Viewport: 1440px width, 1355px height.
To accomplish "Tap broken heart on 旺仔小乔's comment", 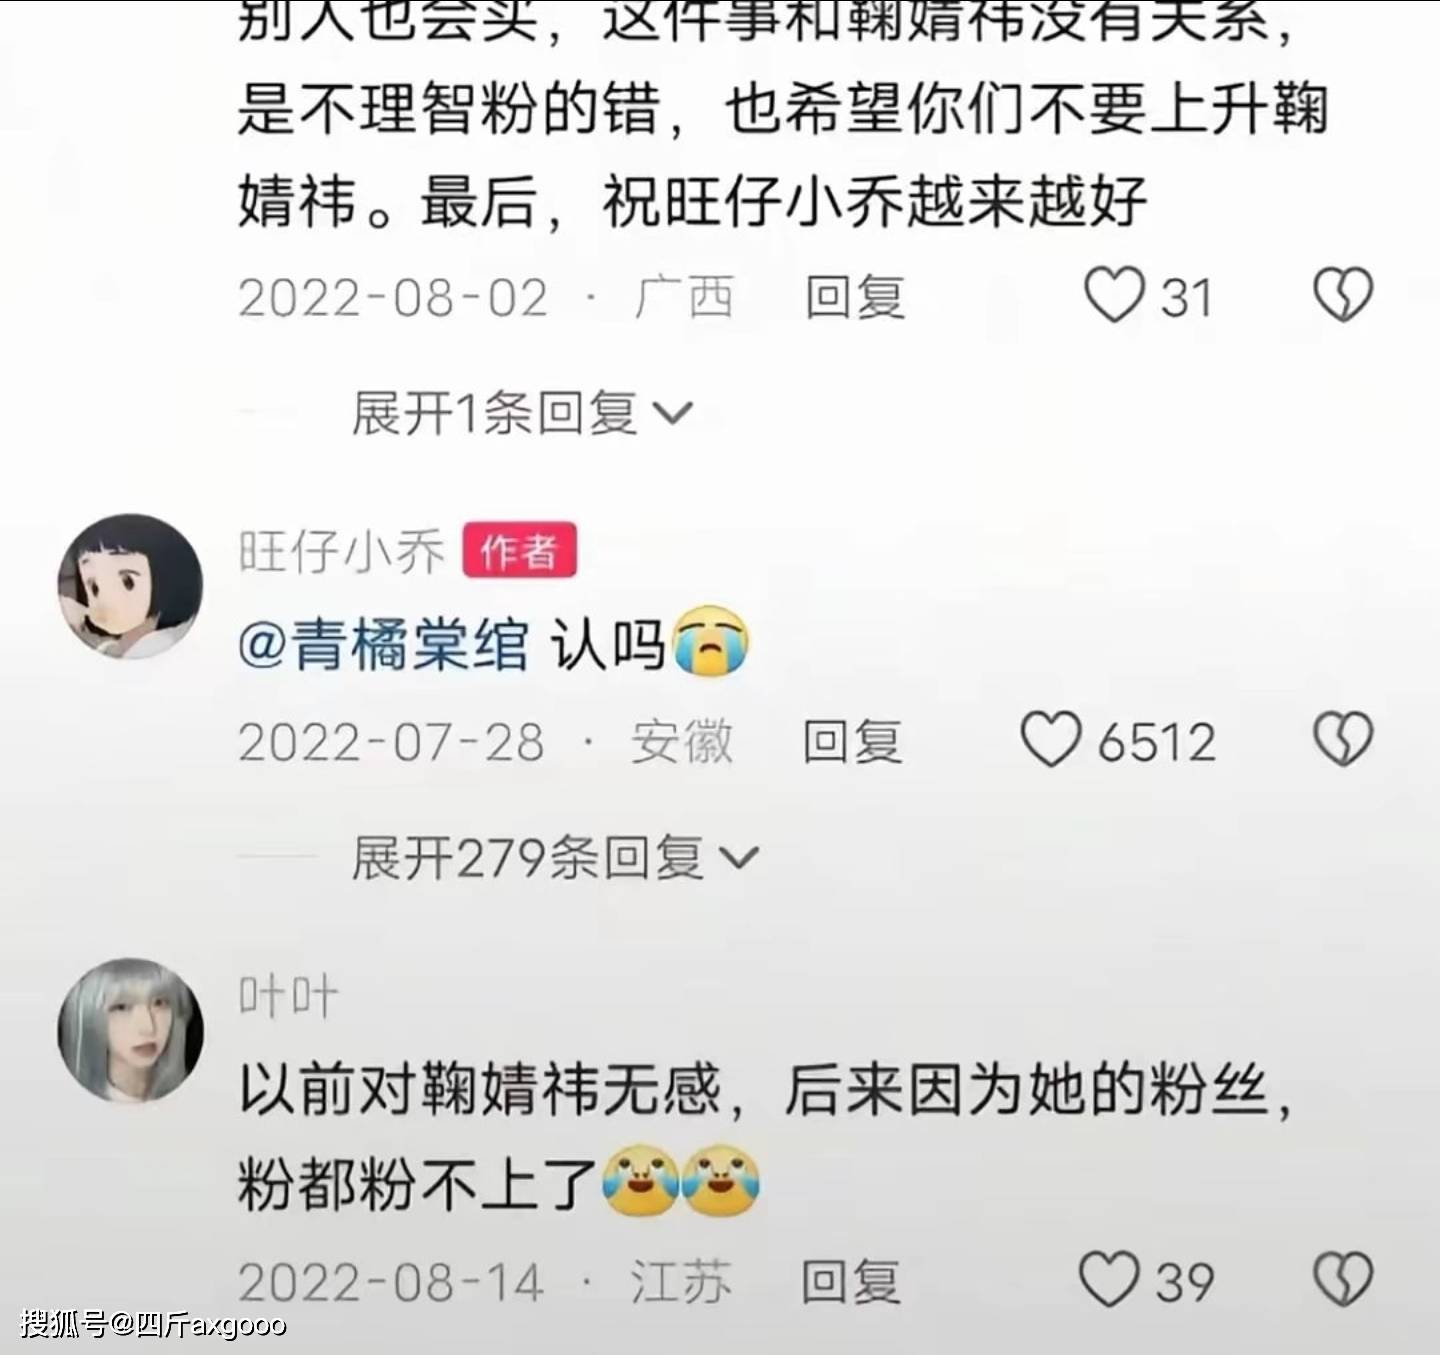I will [x=1343, y=740].
